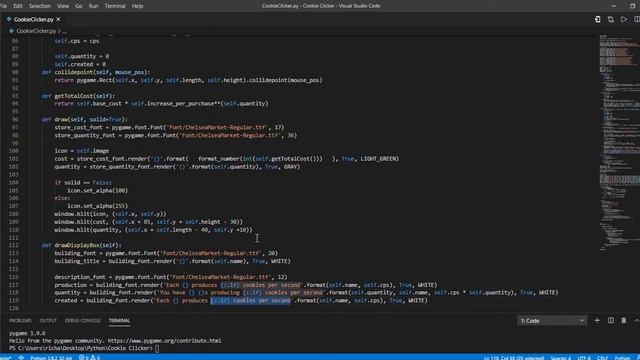Click in the code minimap
The image size is (640, 360).
(619, 143)
